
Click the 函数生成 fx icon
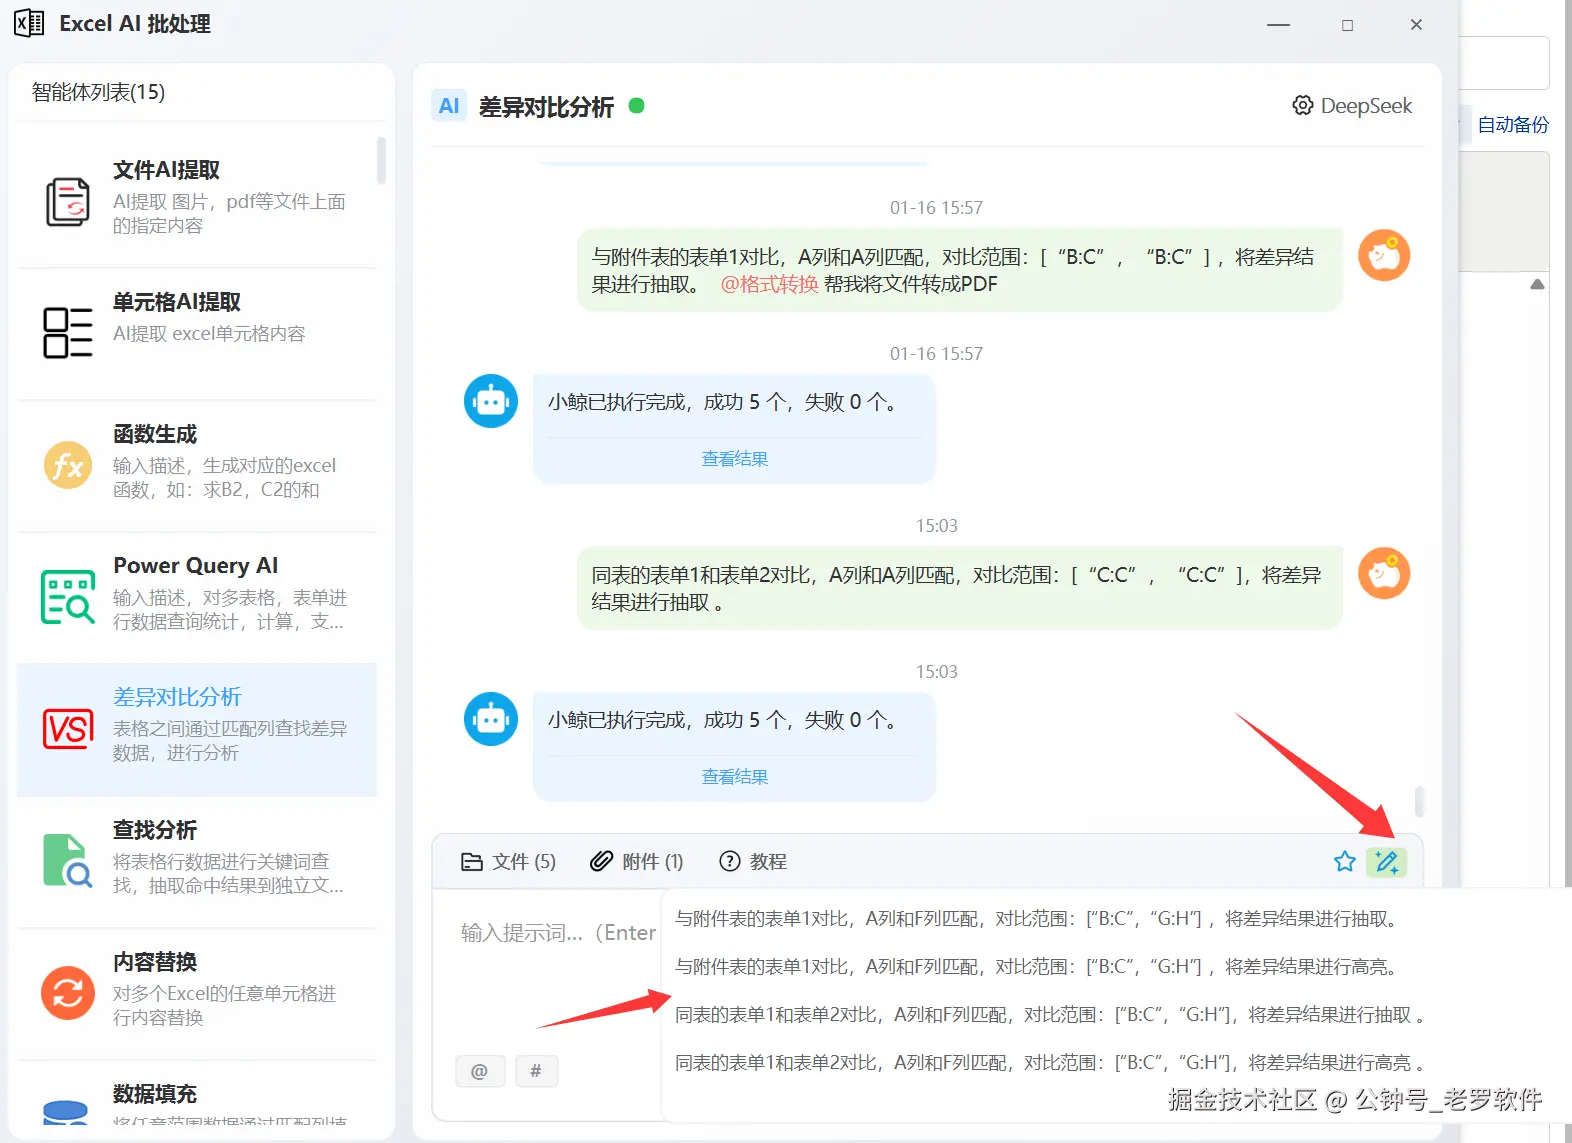[x=68, y=465]
